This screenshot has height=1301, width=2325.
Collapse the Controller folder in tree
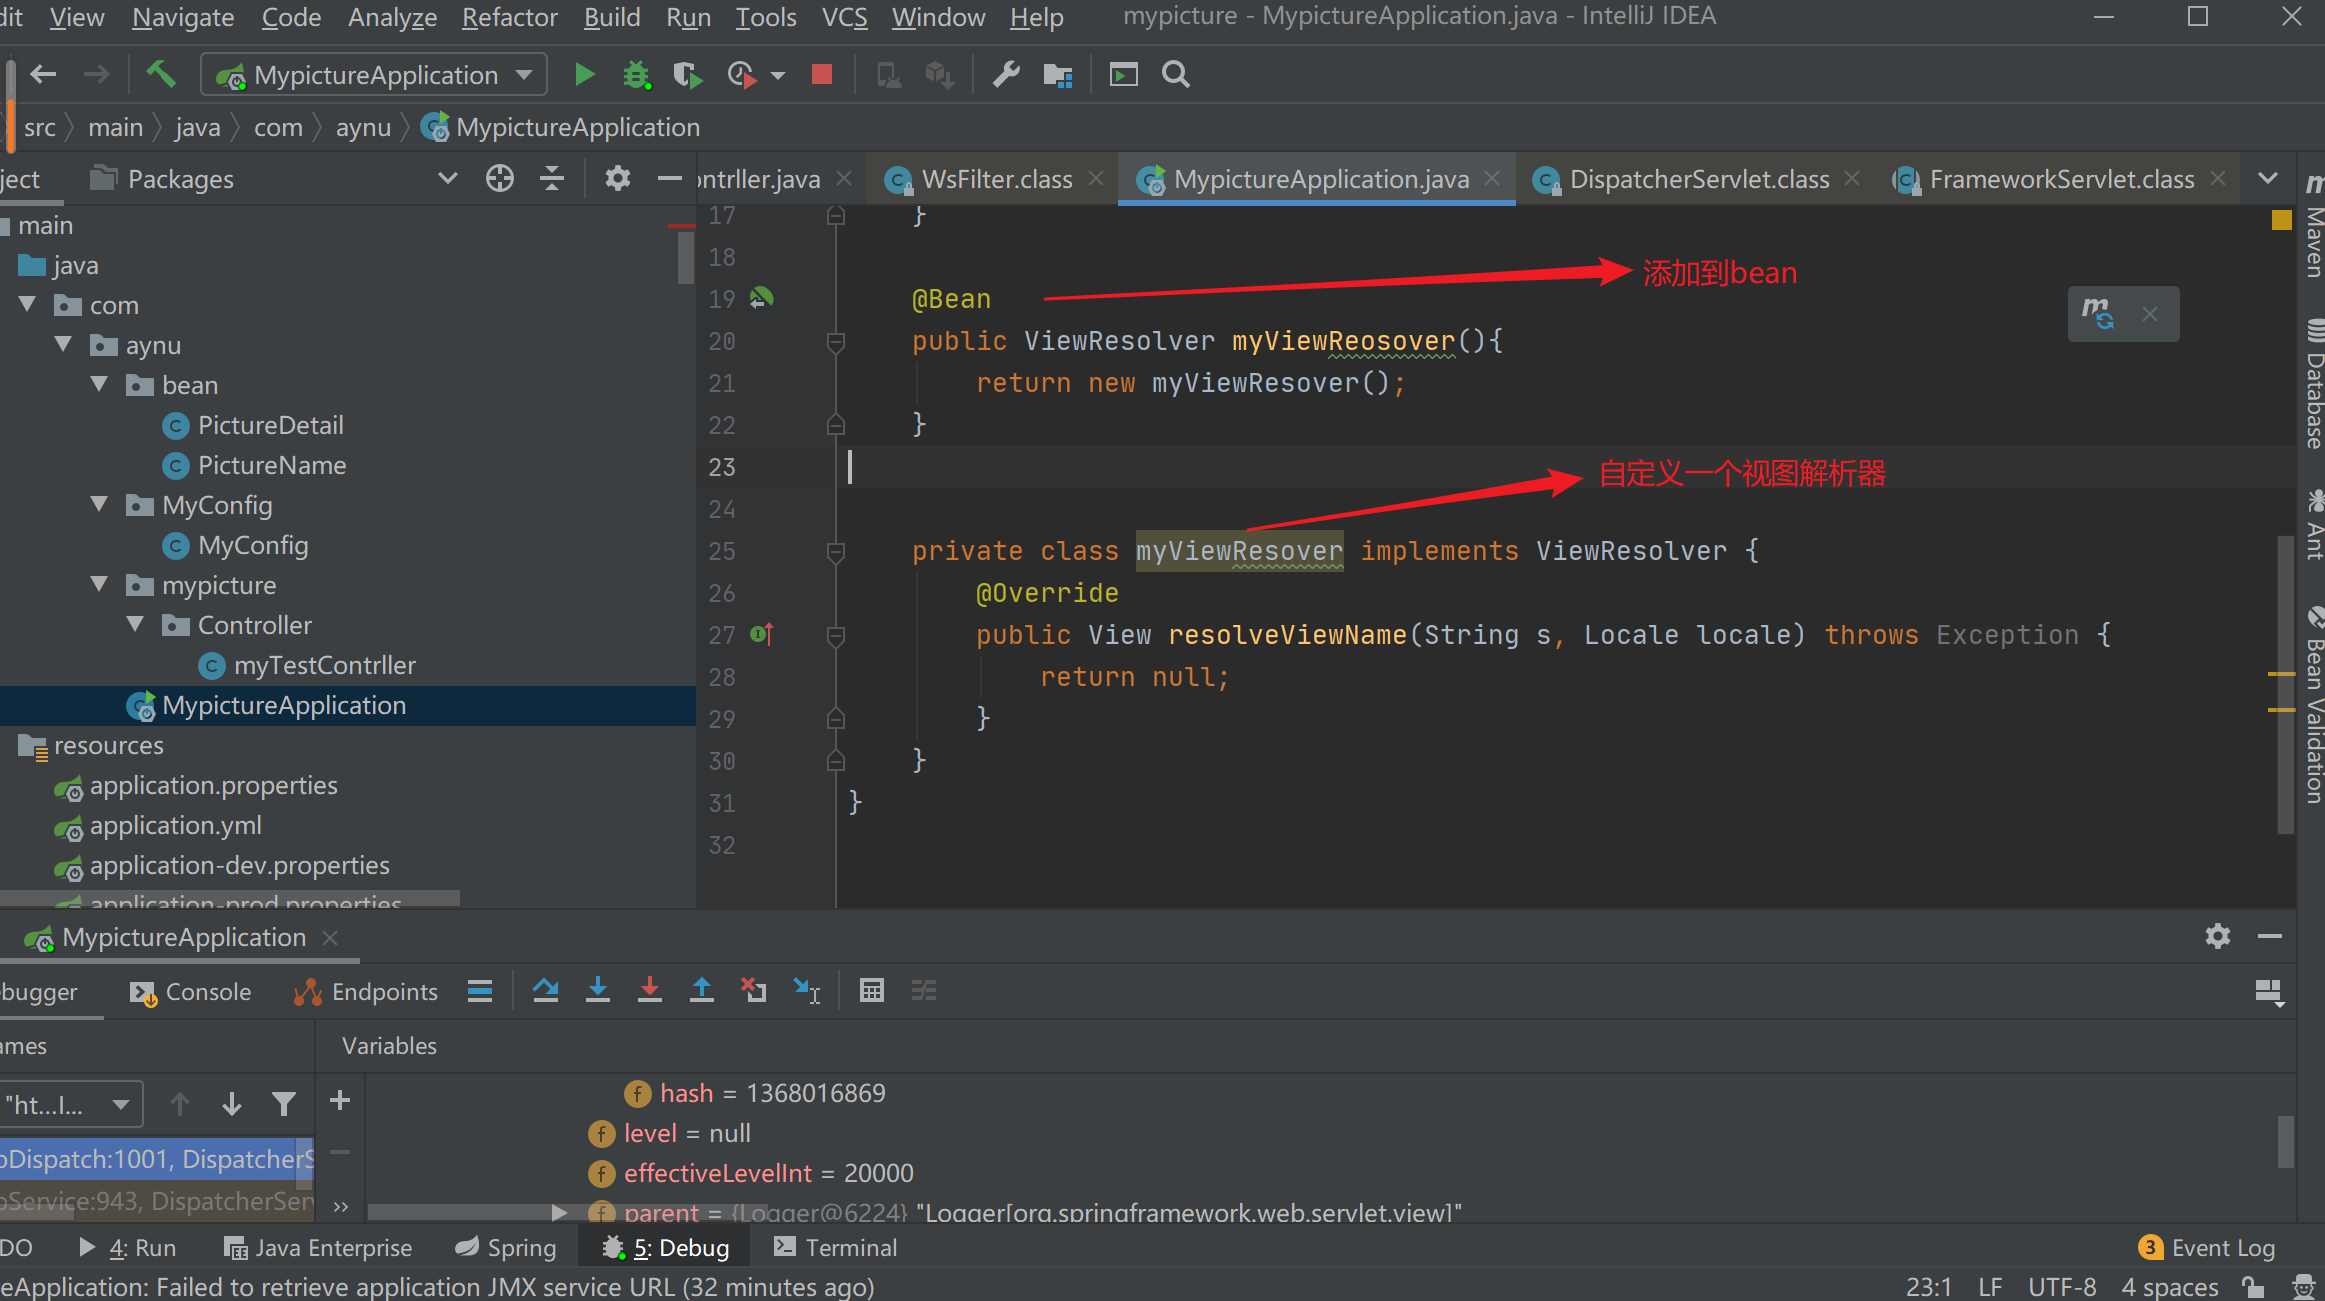coord(136,625)
